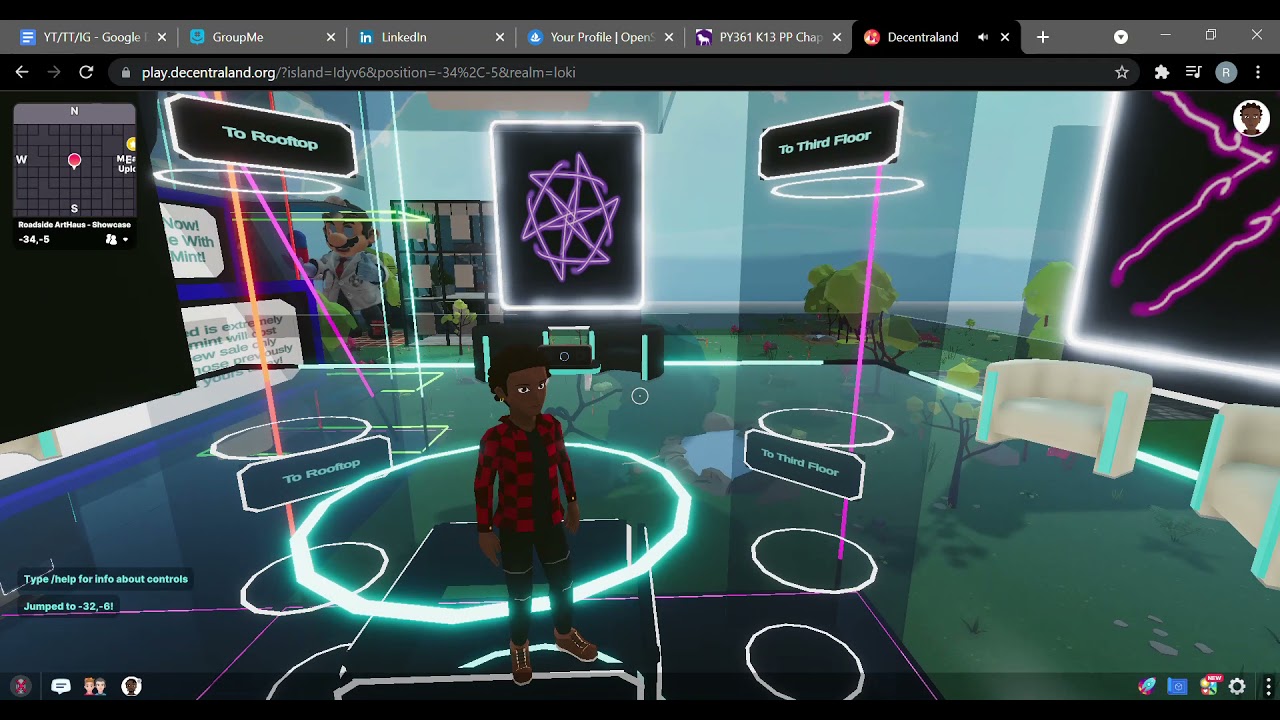Screen dimensions: 1280x720
Task: Expand the minimap options arrow beside coordinates
Action: pos(125,240)
